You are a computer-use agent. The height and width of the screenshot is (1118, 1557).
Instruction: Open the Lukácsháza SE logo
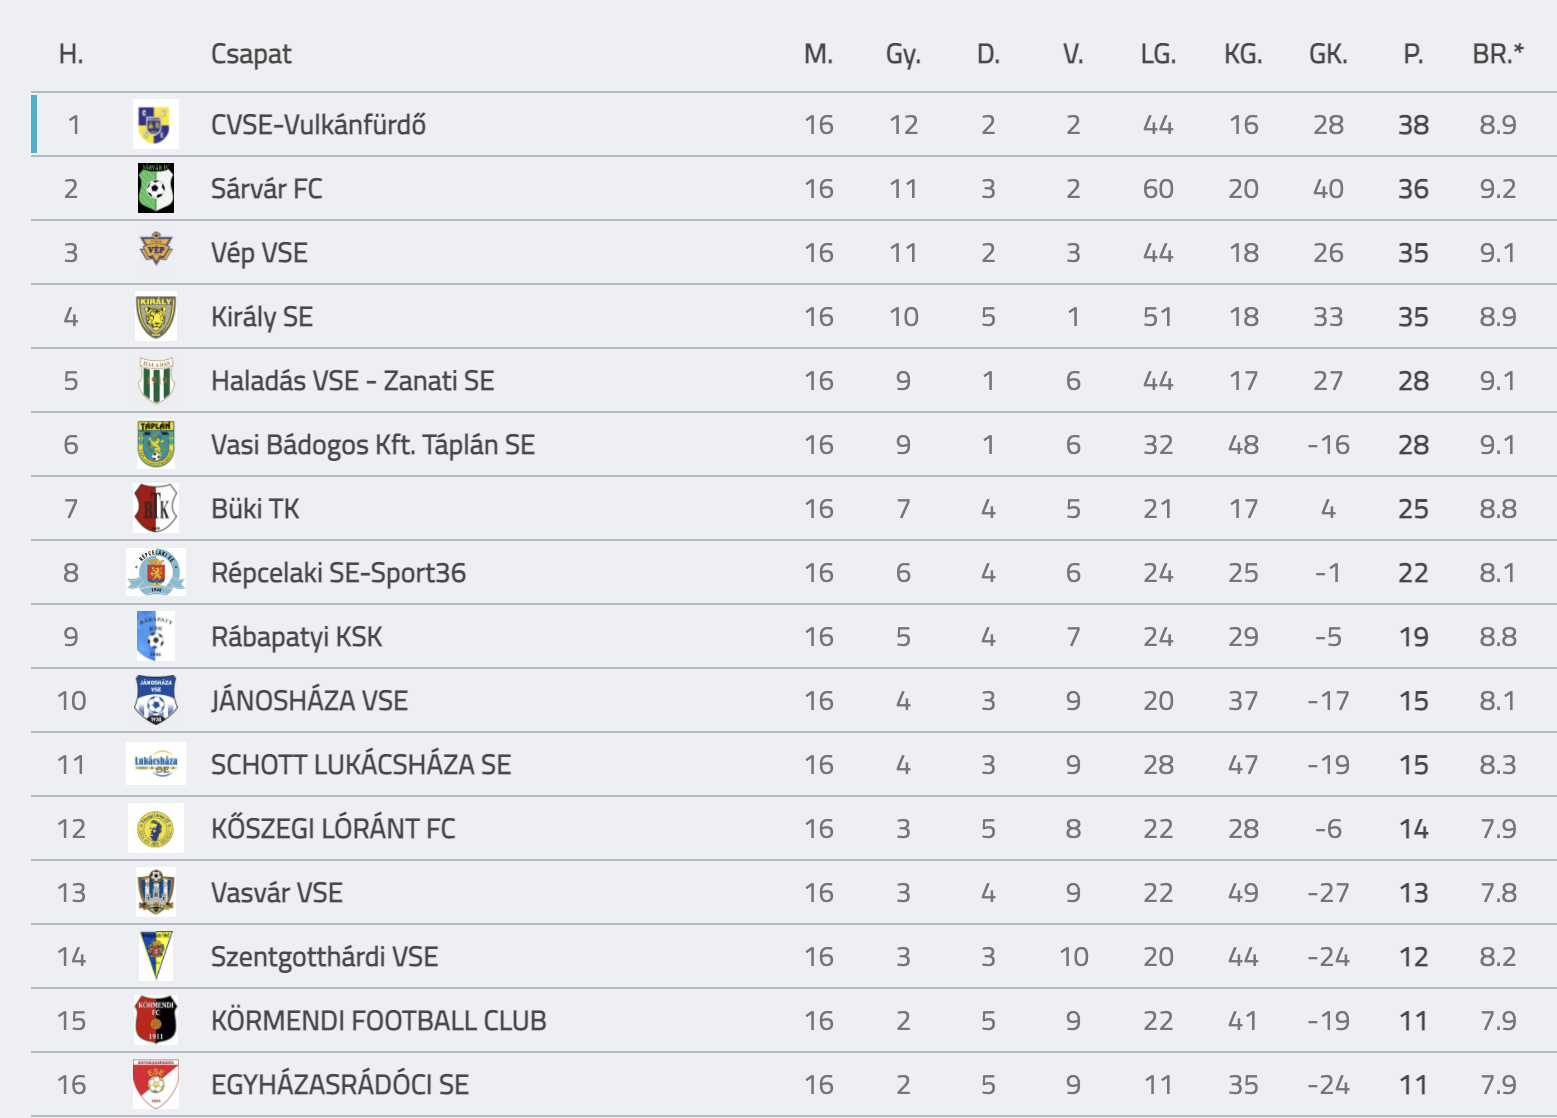point(156,765)
